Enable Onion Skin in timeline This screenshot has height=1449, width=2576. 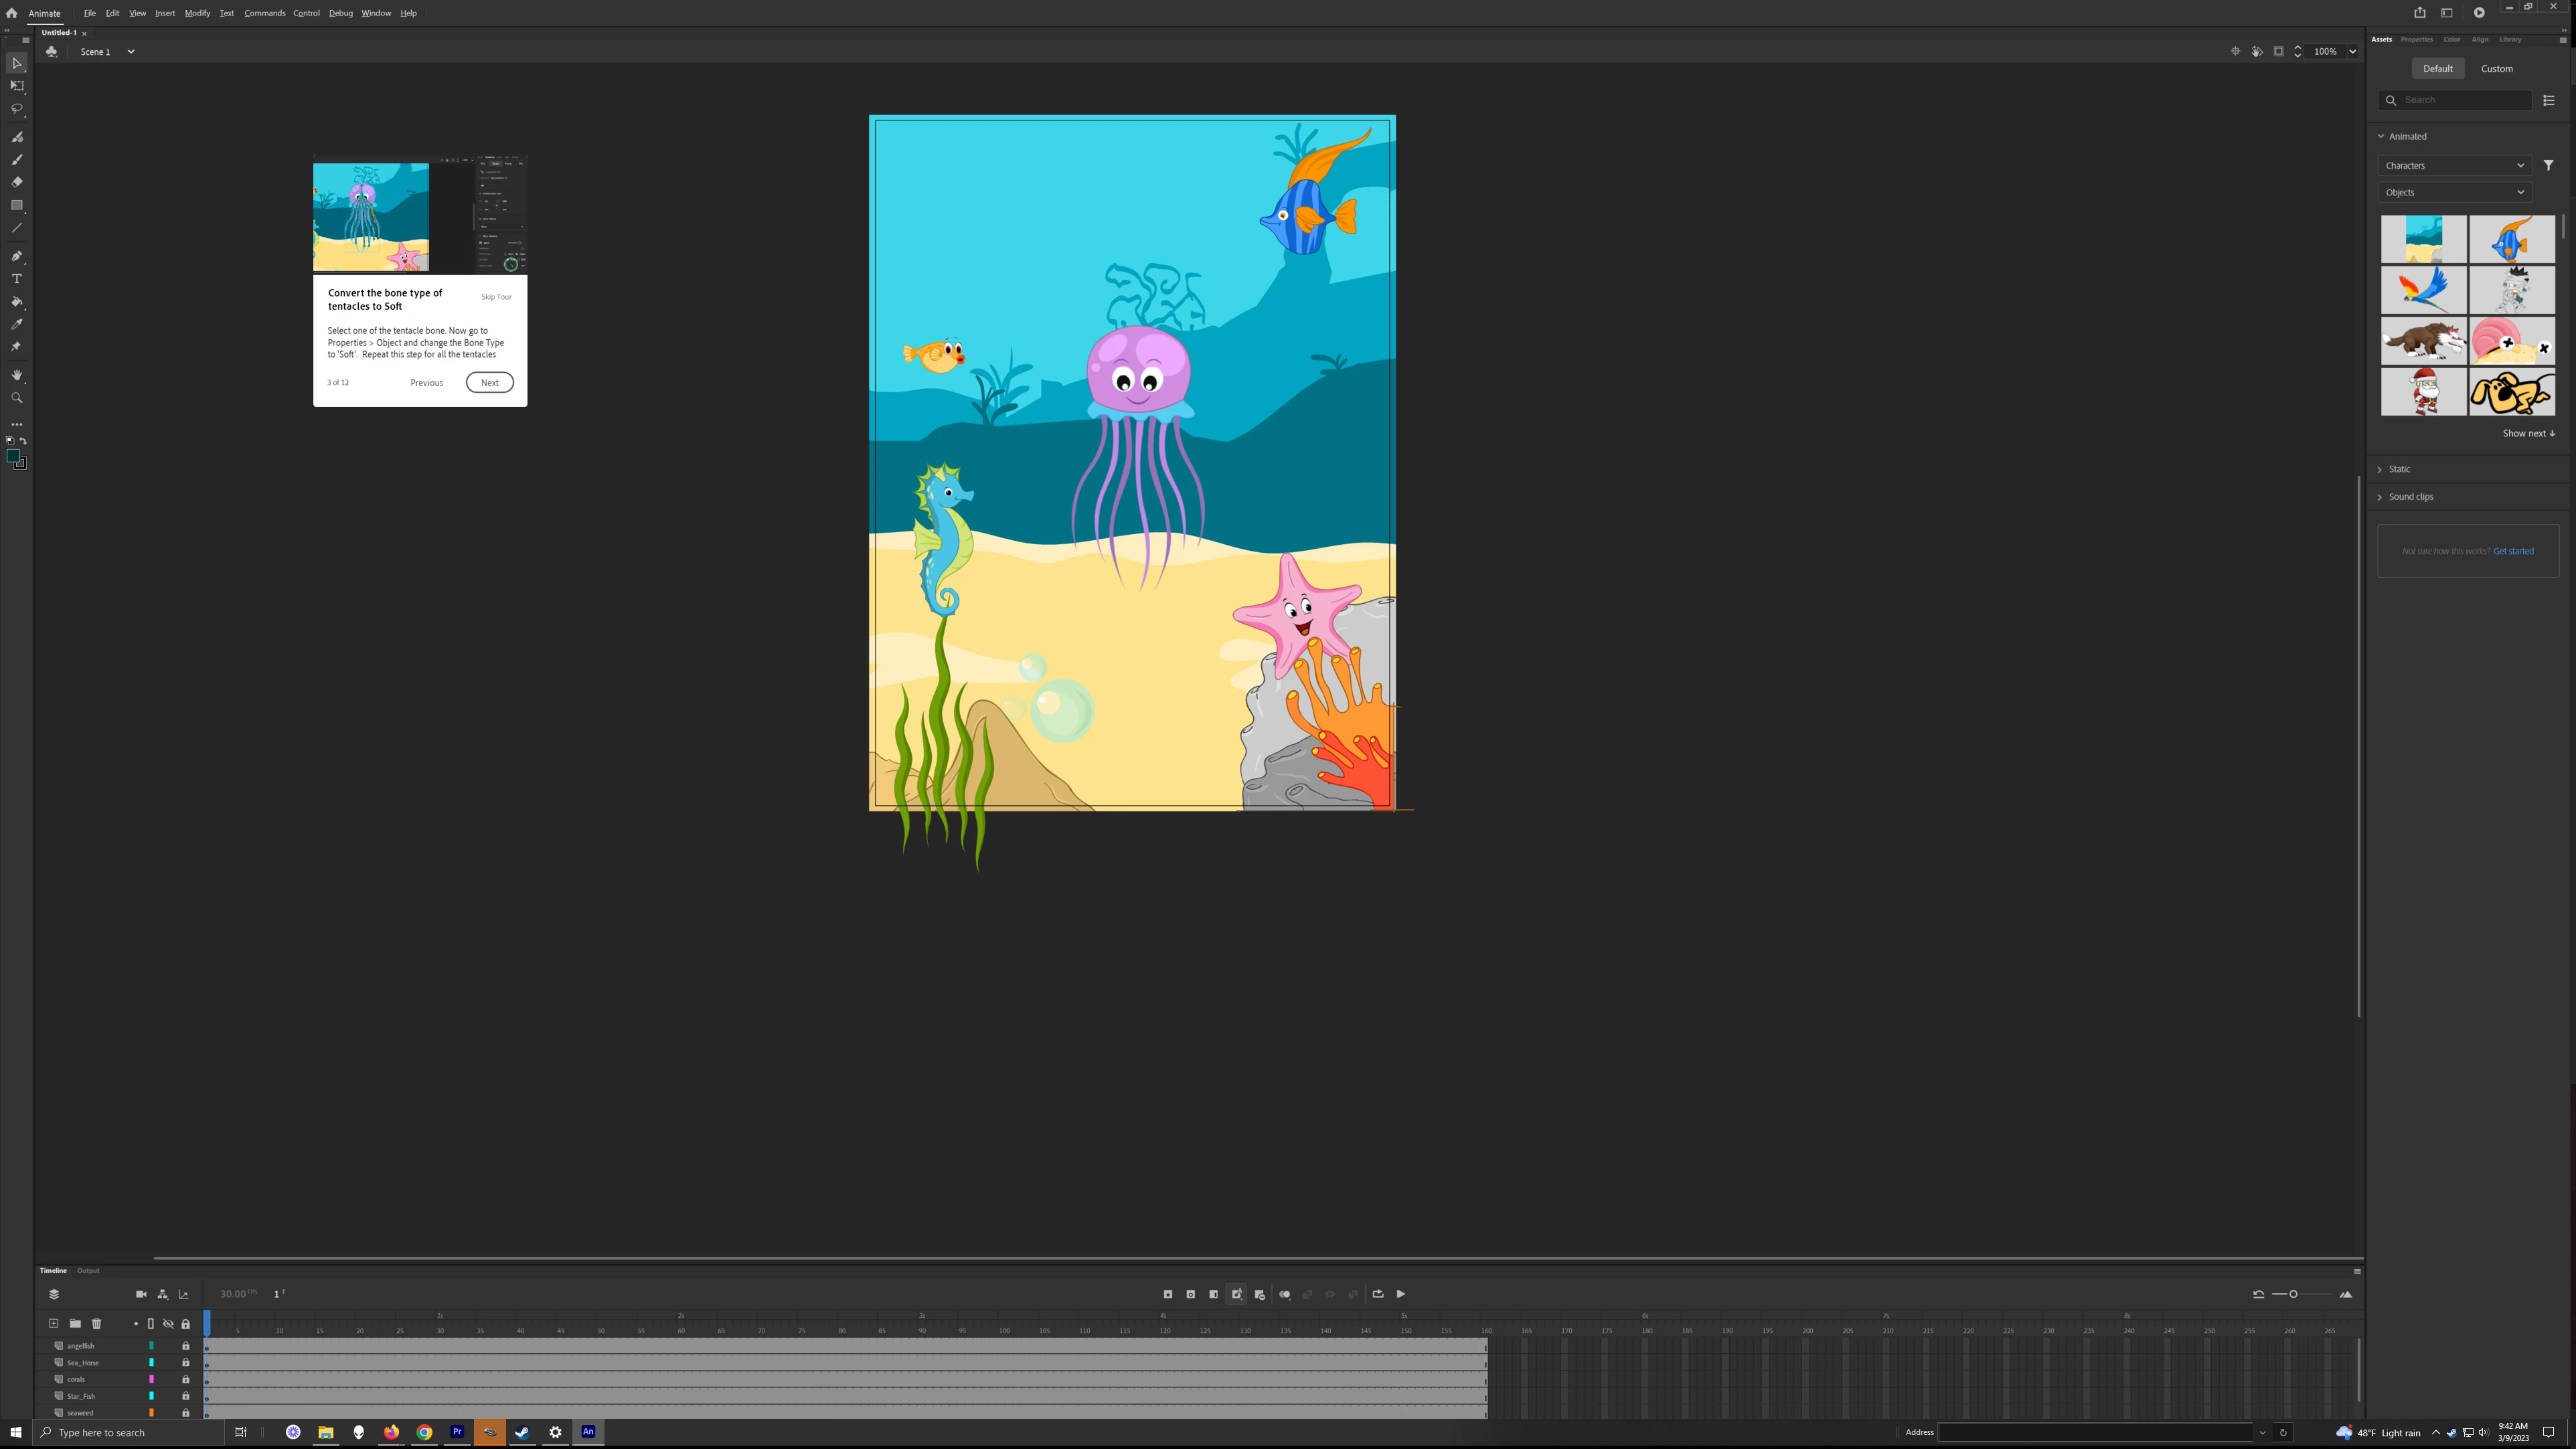(x=1284, y=1294)
